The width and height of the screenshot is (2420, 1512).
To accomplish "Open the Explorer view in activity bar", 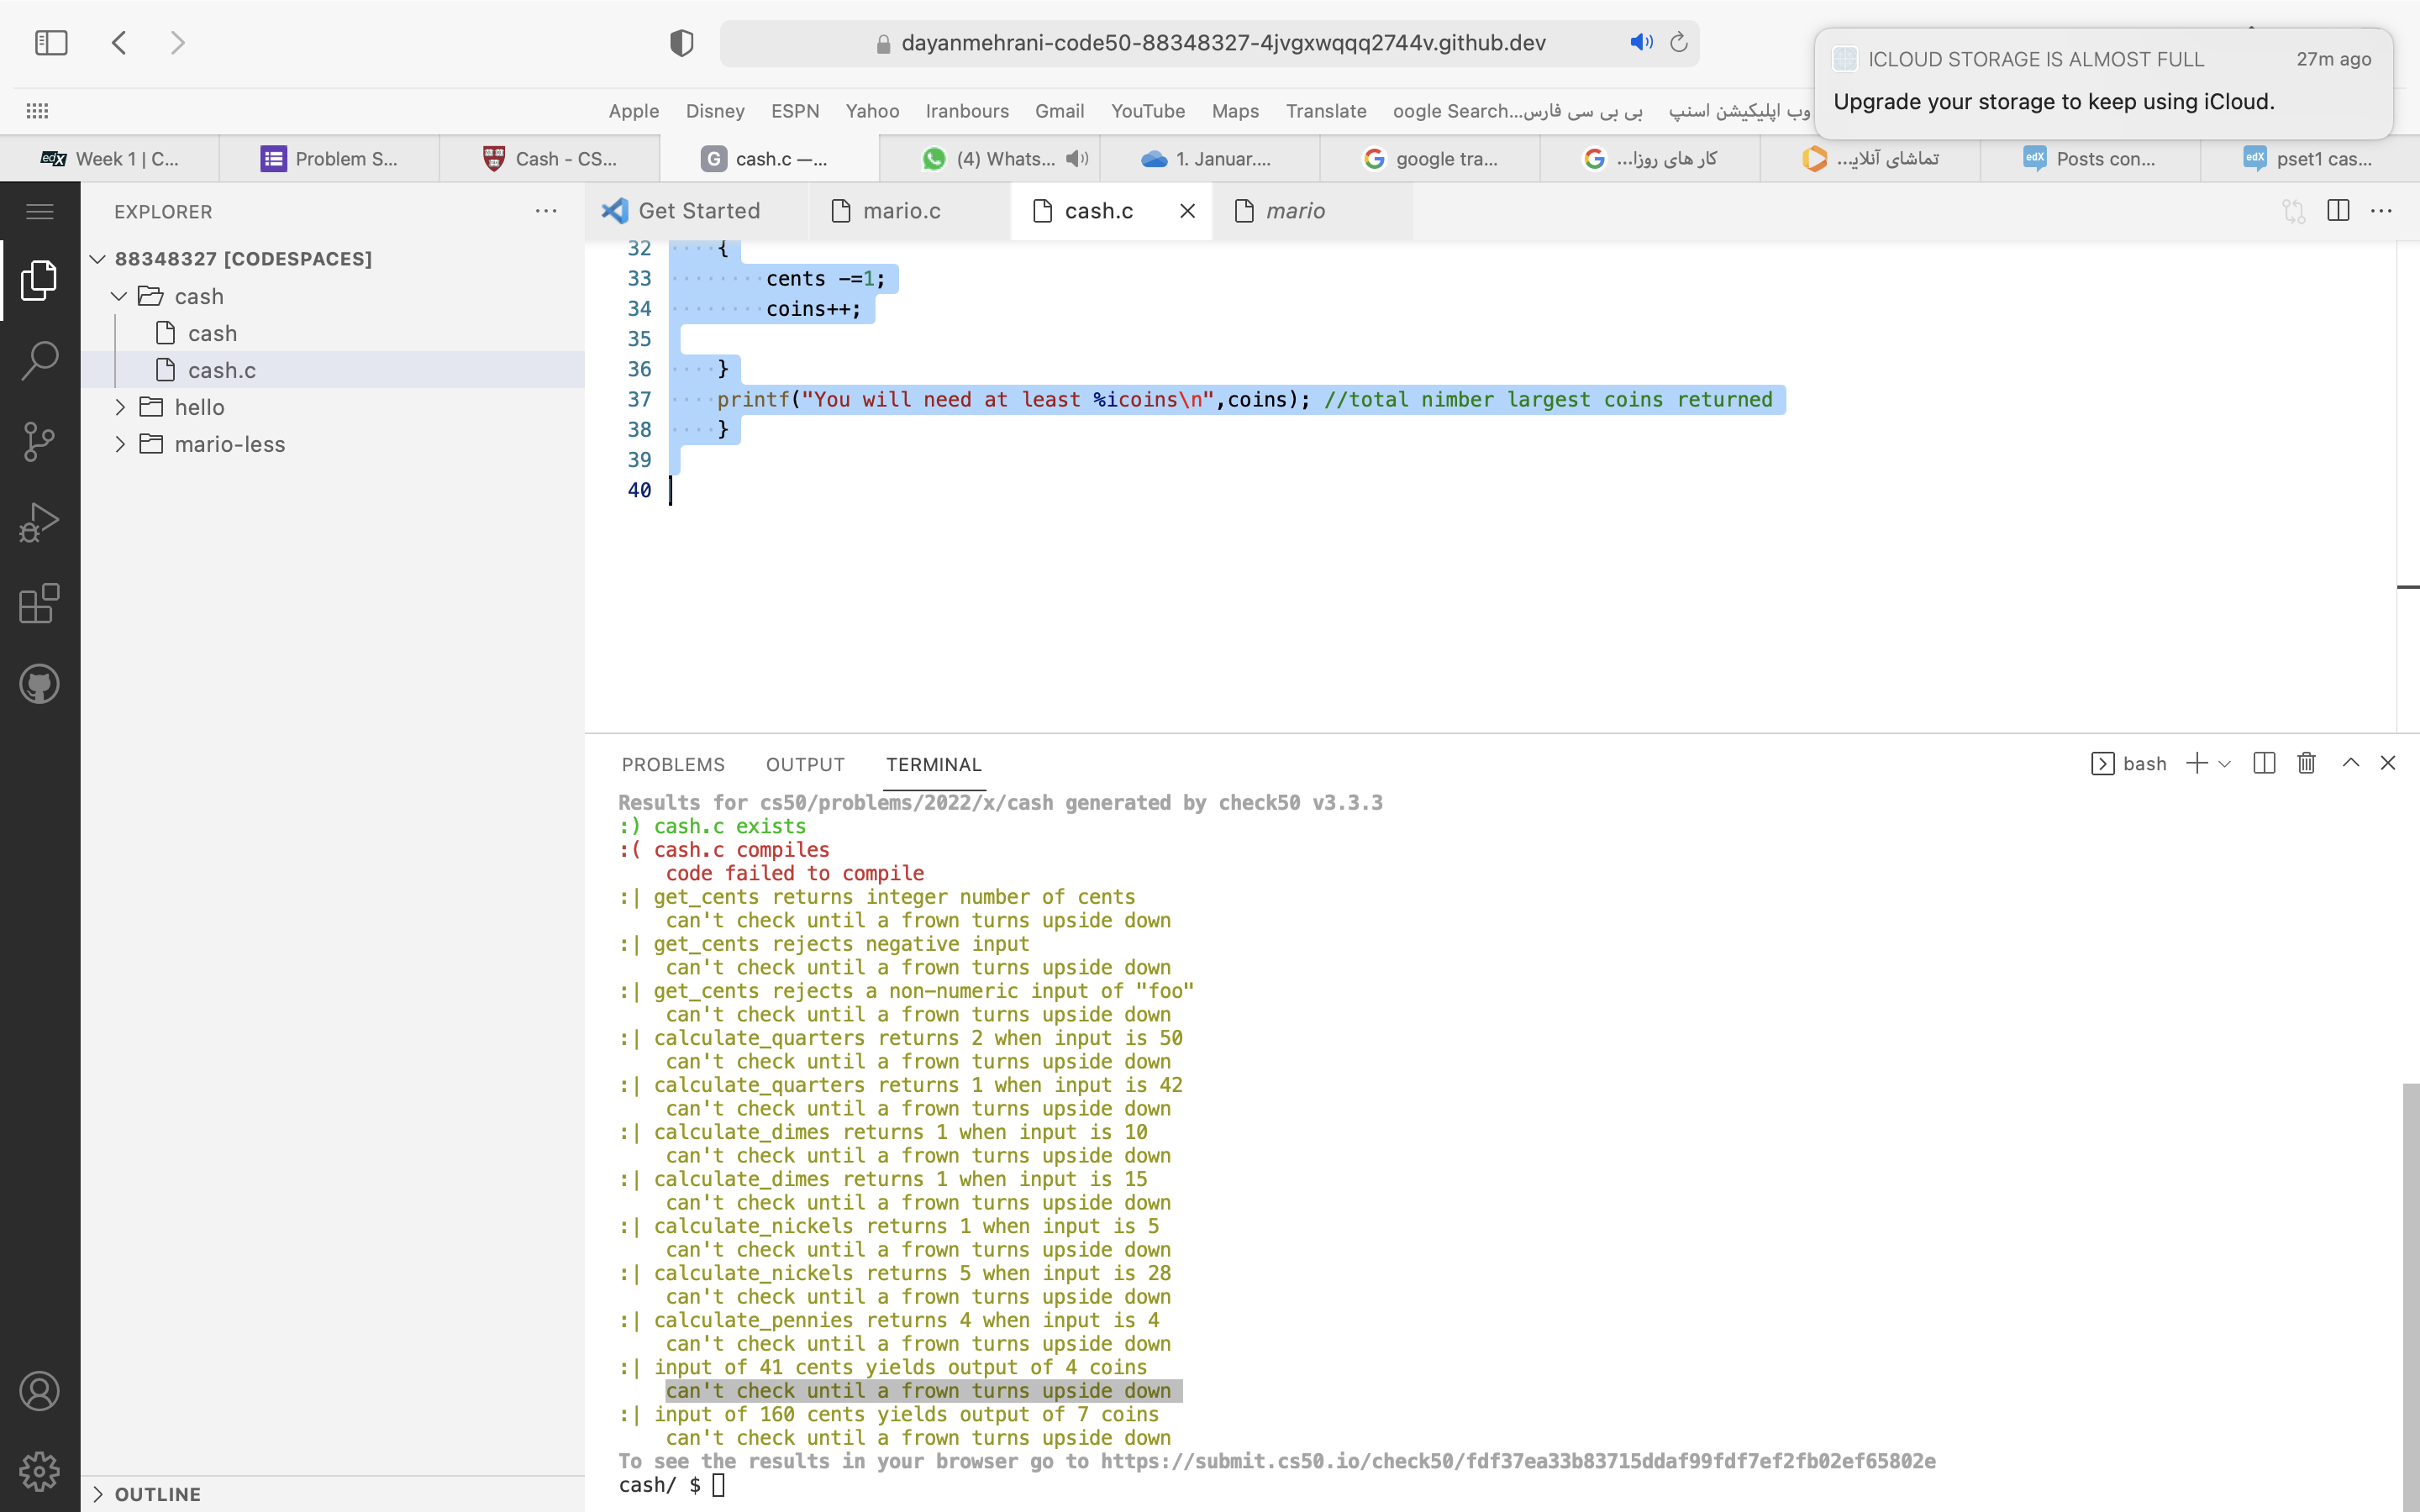I will pyautogui.click(x=39, y=280).
